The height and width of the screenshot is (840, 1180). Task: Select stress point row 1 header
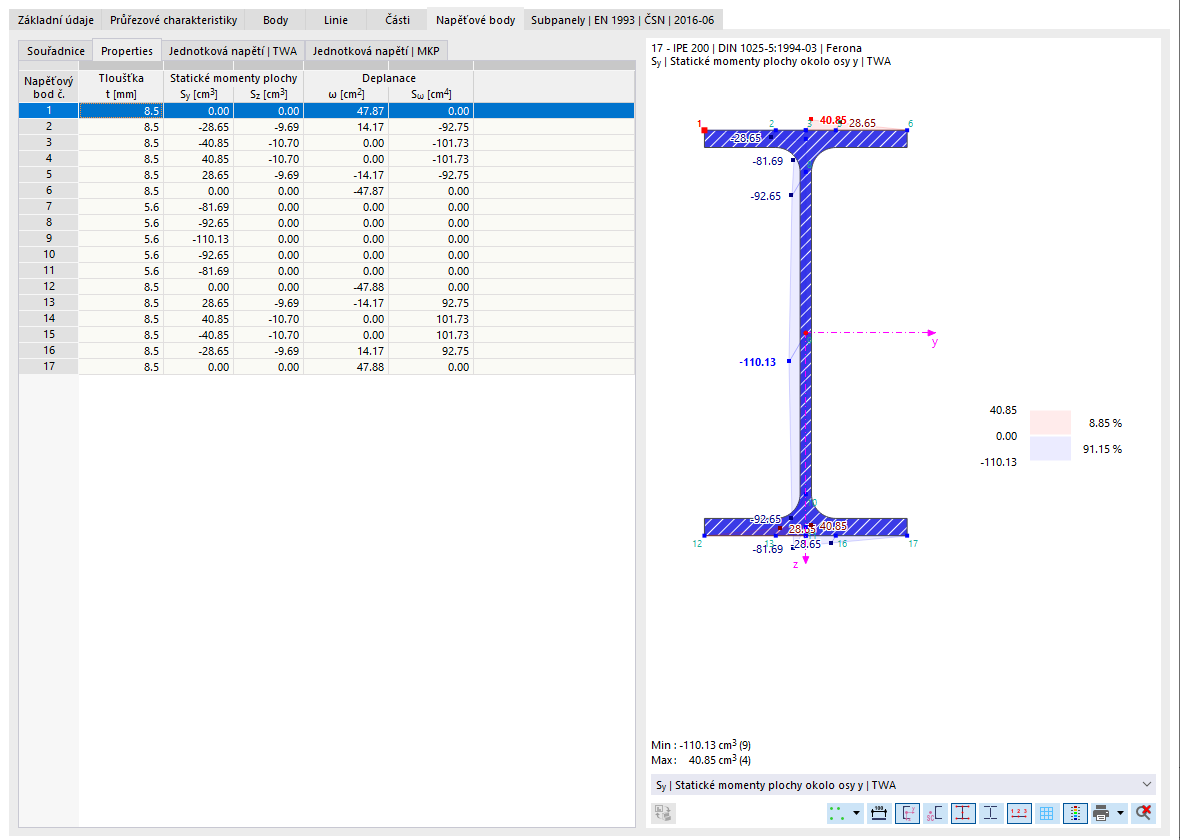[49, 111]
